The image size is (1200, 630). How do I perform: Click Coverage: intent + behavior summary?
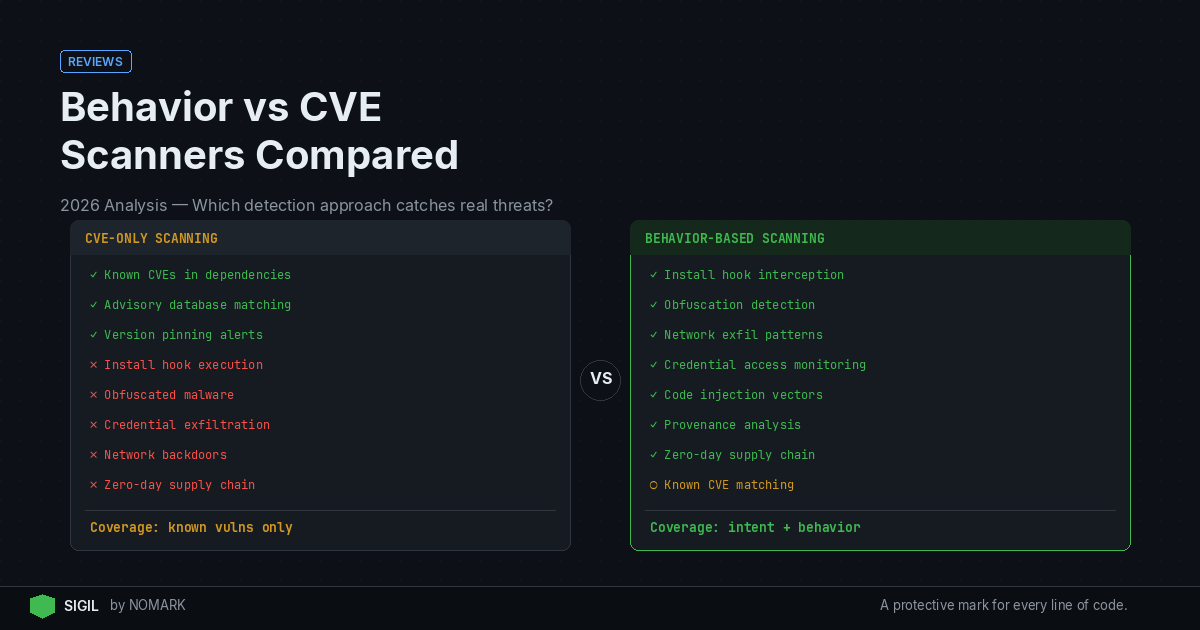755,527
